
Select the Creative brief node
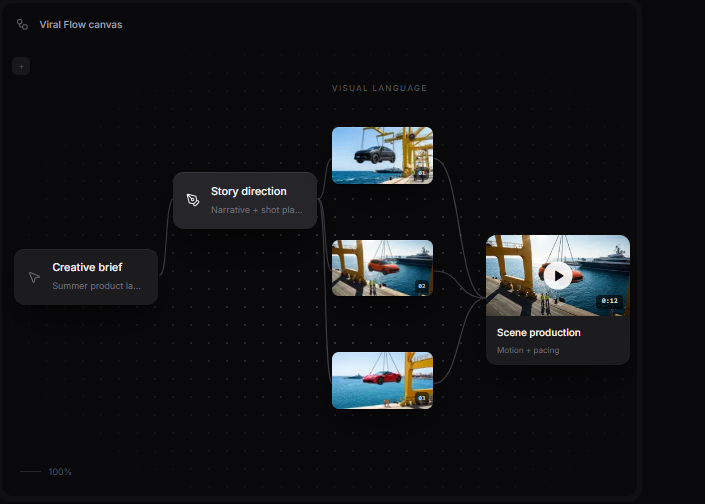(86, 277)
